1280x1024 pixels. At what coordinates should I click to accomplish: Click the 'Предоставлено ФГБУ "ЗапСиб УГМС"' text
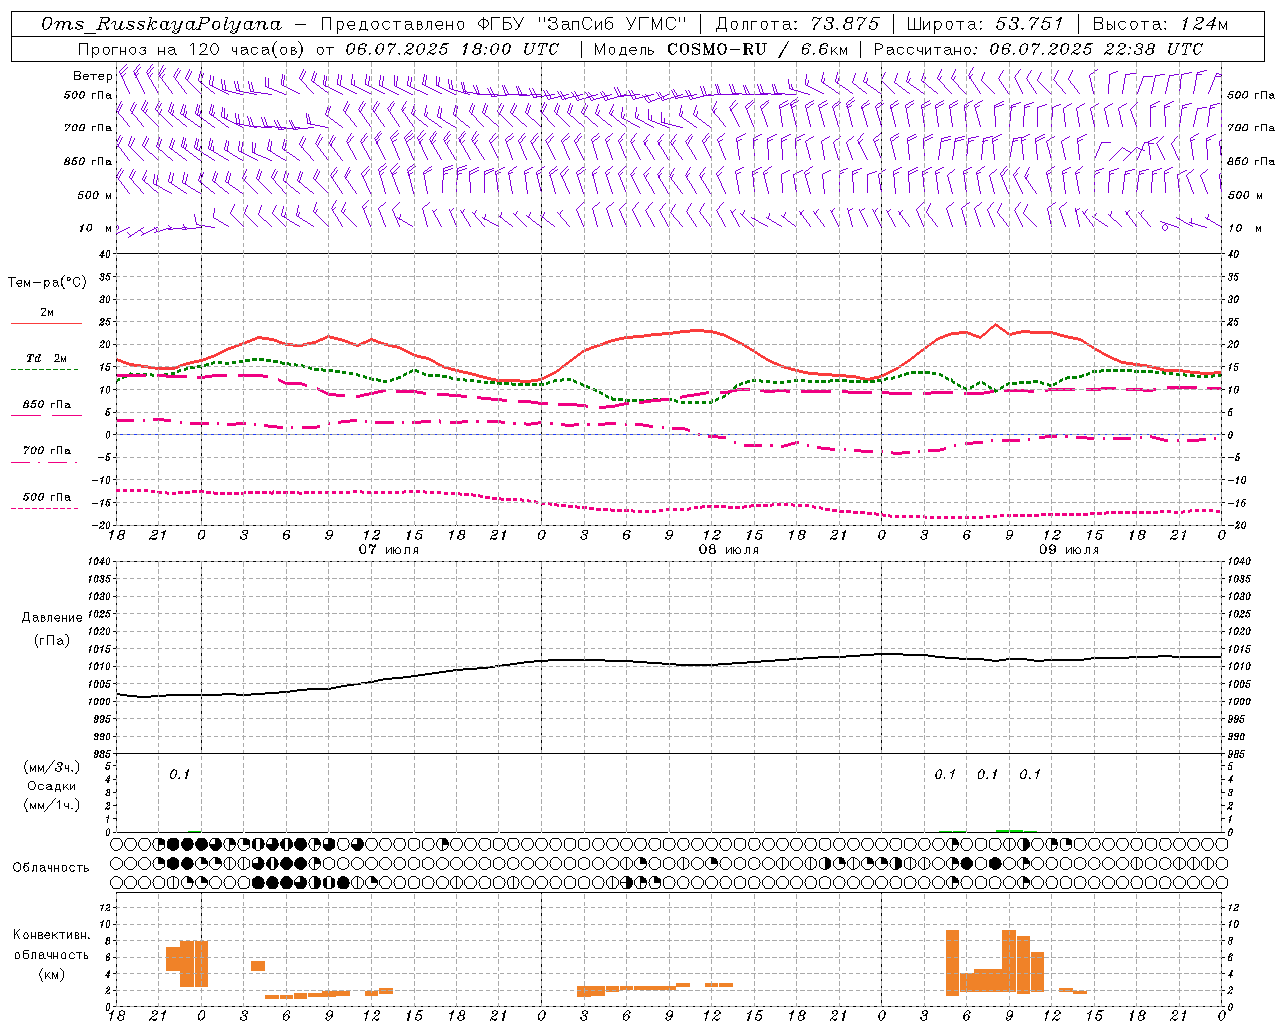click(x=504, y=24)
